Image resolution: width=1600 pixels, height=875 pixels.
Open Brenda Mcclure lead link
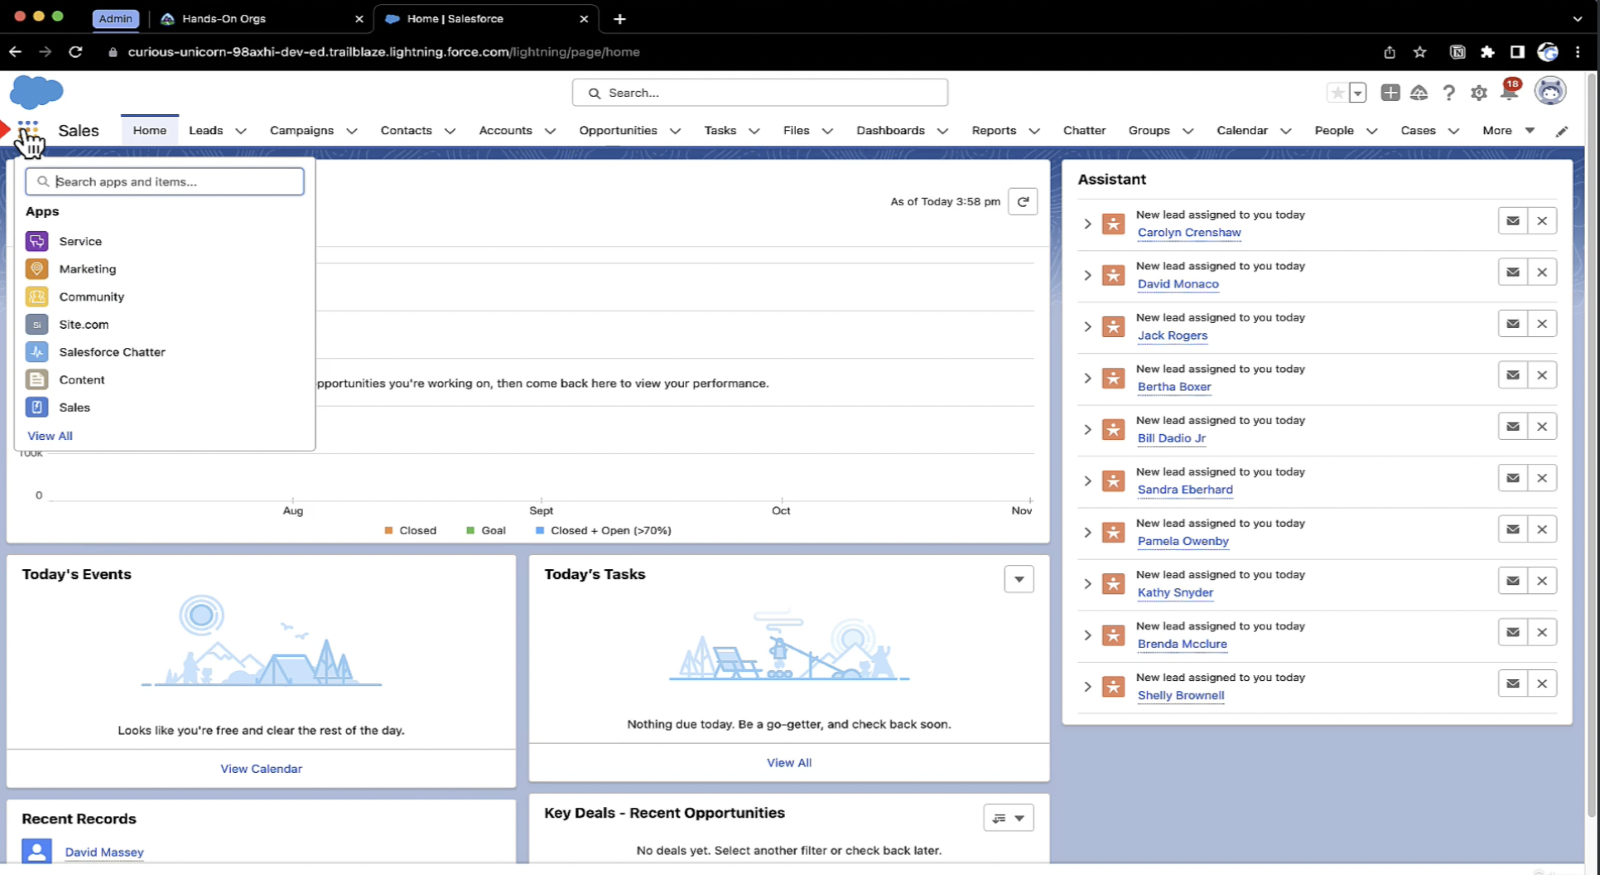pos(1182,644)
